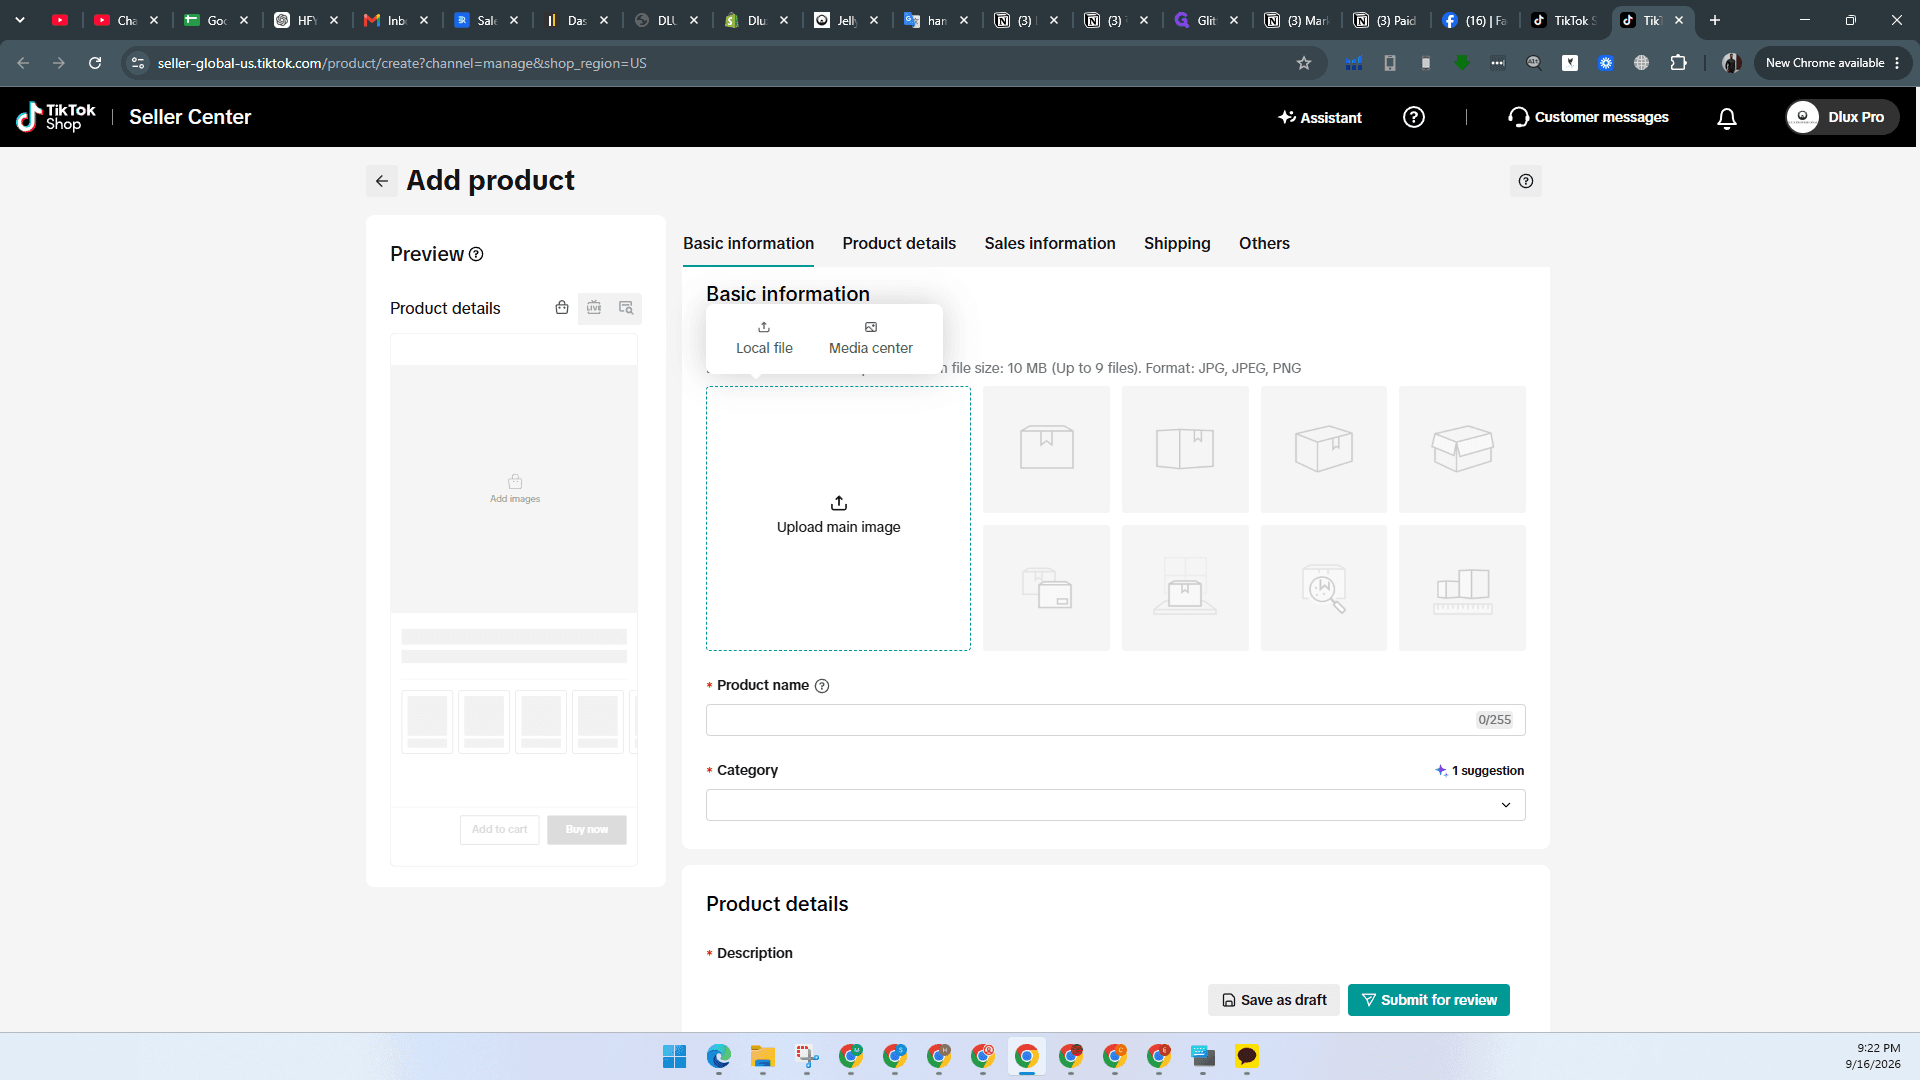Bookmark this page with the star icon
Screen dimensions: 1920x1080
click(1303, 63)
